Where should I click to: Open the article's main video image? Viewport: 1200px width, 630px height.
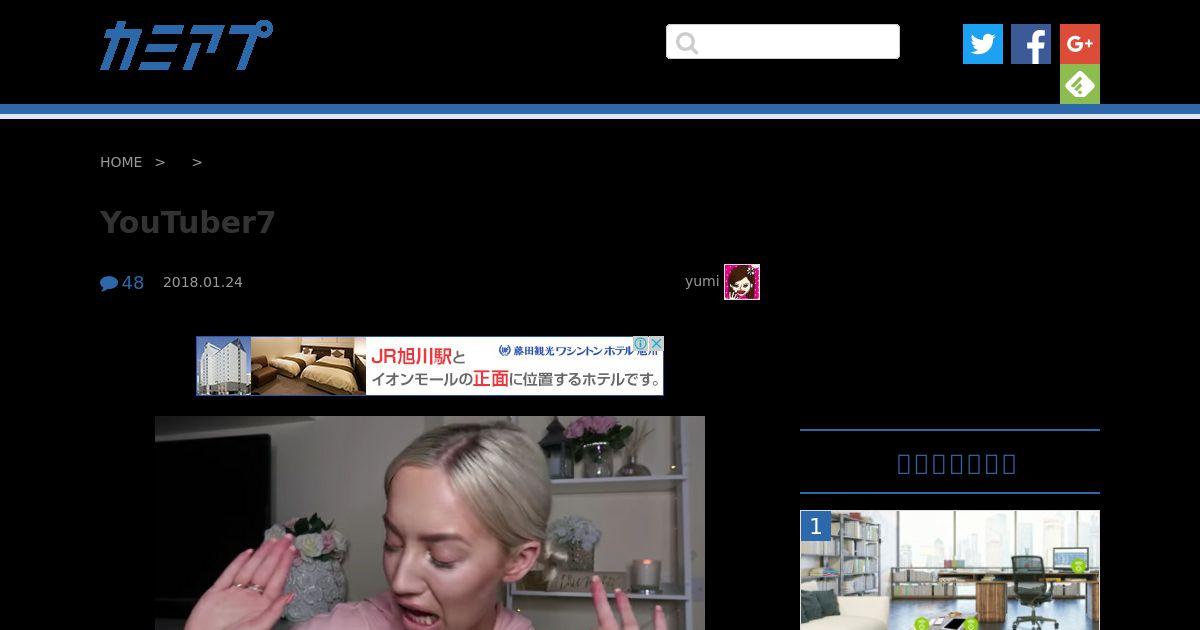coord(430,523)
